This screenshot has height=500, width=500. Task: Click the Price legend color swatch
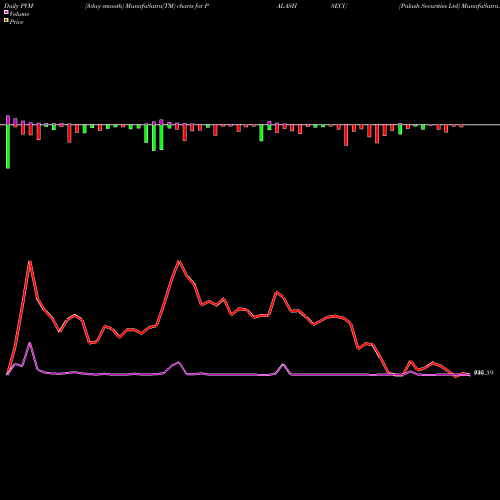tap(6, 21)
